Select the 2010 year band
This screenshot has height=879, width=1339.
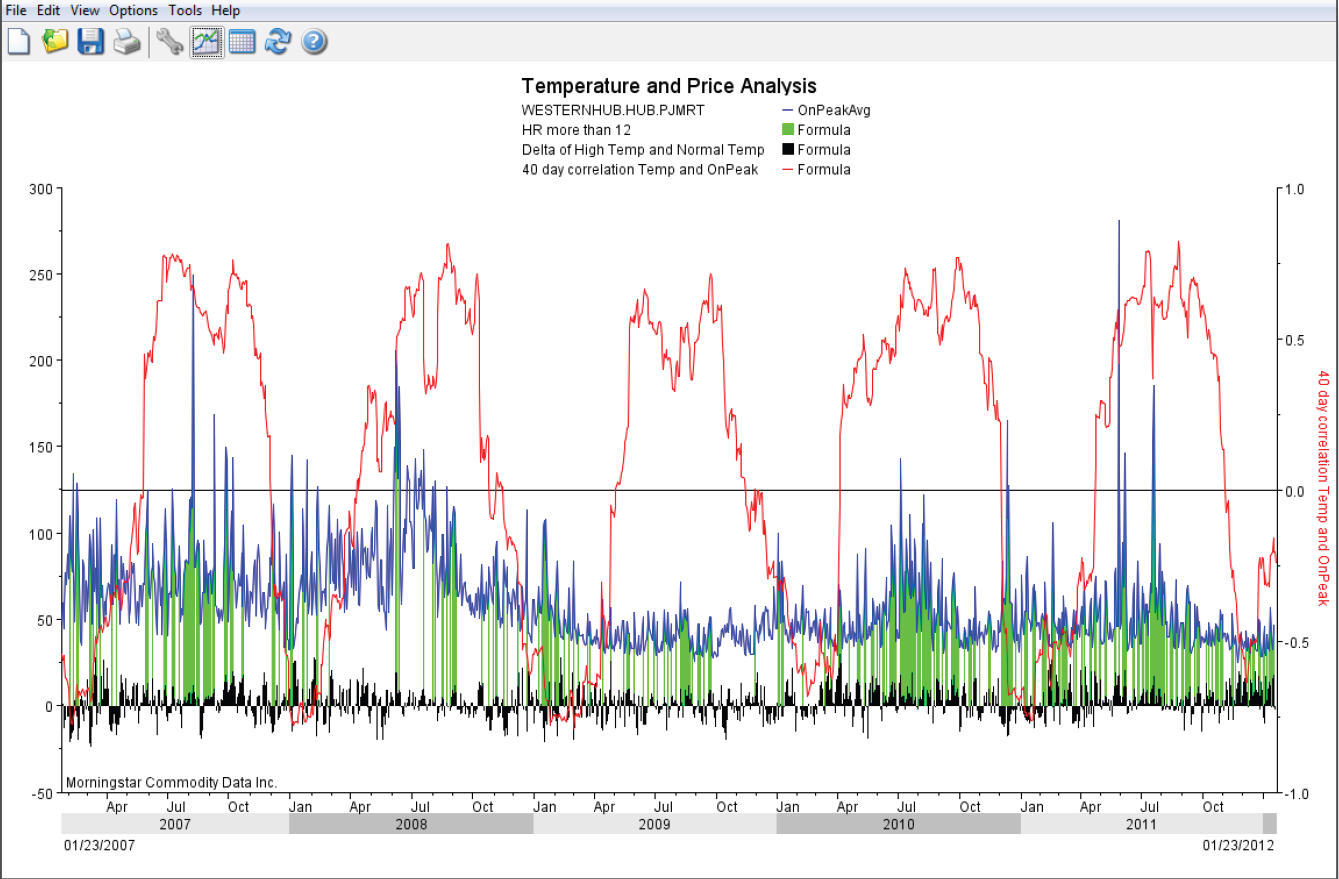pos(898,824)
